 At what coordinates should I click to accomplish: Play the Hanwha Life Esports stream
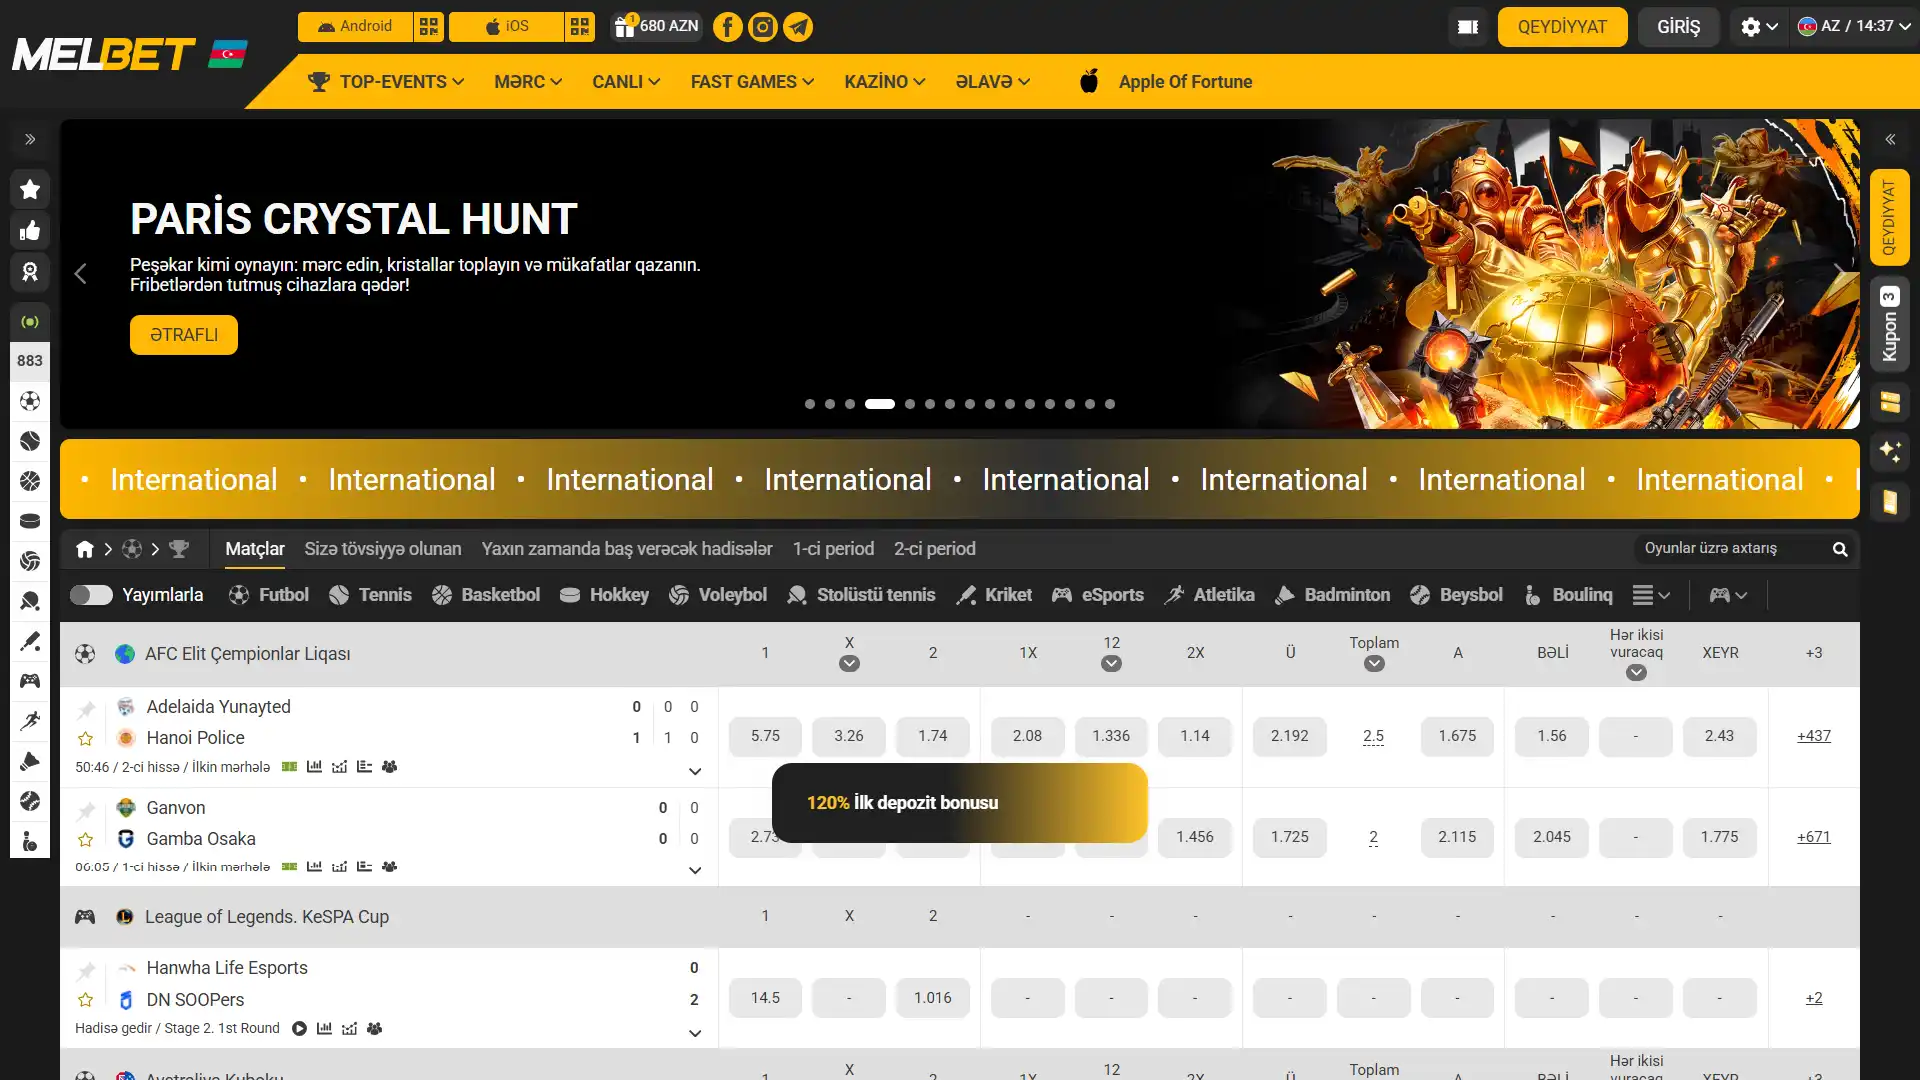pos(299,1029)
